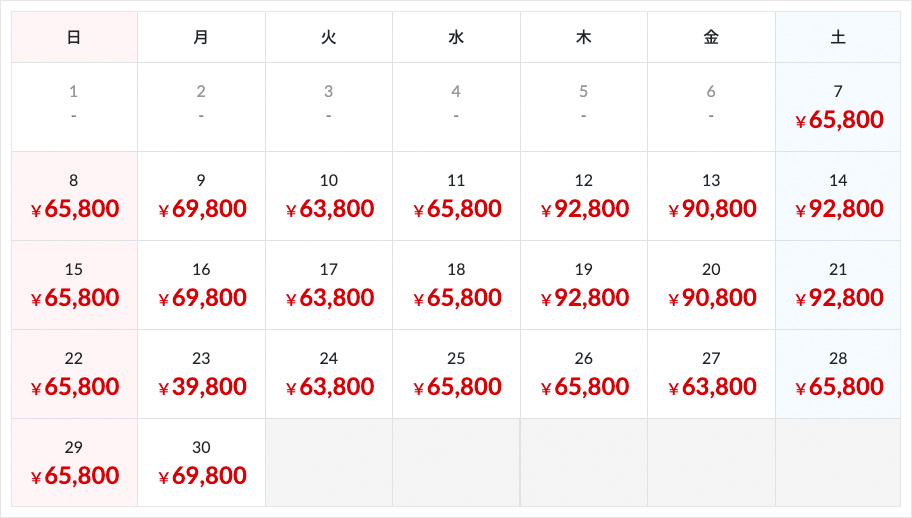The width and height of the screenshot is (912, 518).
Task: Click day 10 at ¥63,800
Action: click(329, 196)
